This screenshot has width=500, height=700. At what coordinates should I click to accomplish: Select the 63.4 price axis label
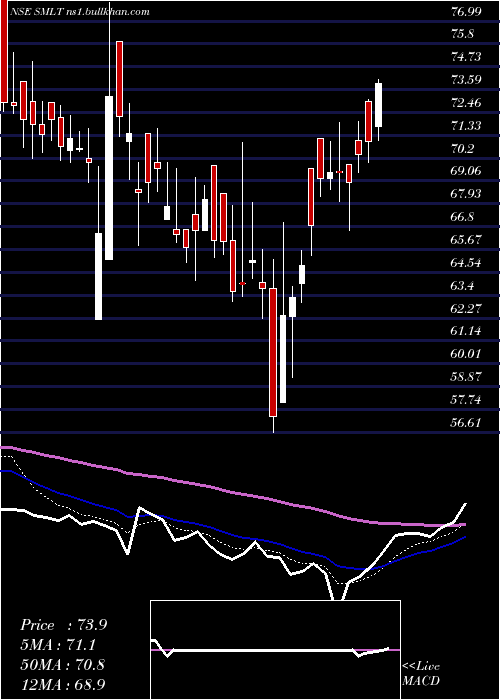[x=463, y=285]
